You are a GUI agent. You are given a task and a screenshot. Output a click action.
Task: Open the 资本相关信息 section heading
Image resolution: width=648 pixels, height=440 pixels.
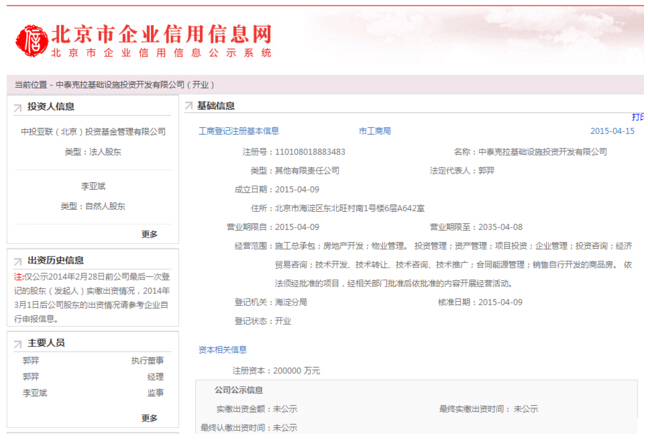(223, 350)
